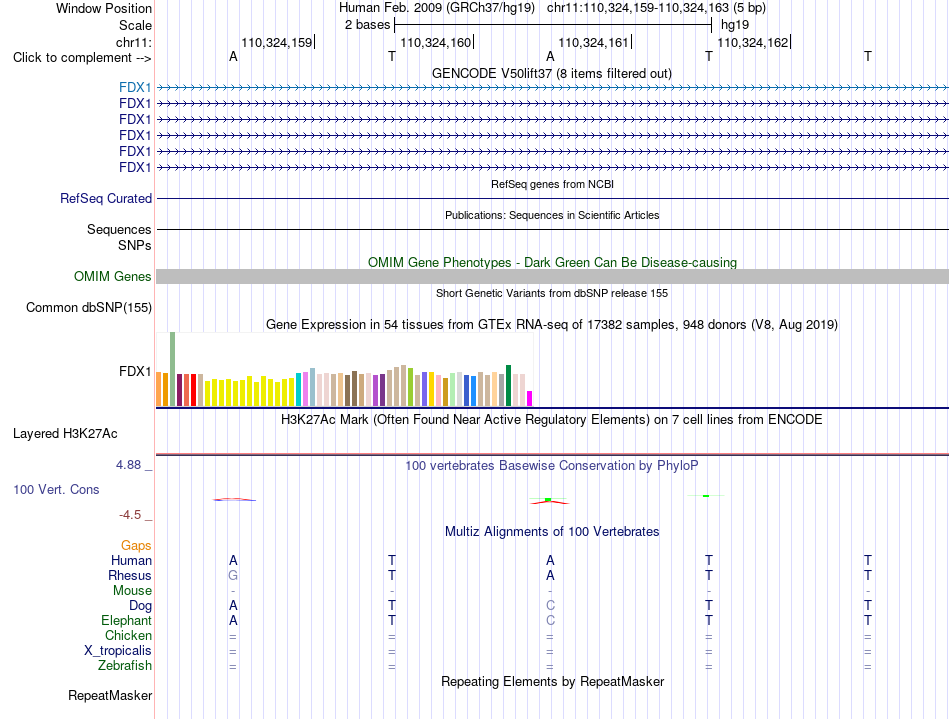Click the hg19 label beside scale bar
950x719 pixels.
click(x=735, y=25)
